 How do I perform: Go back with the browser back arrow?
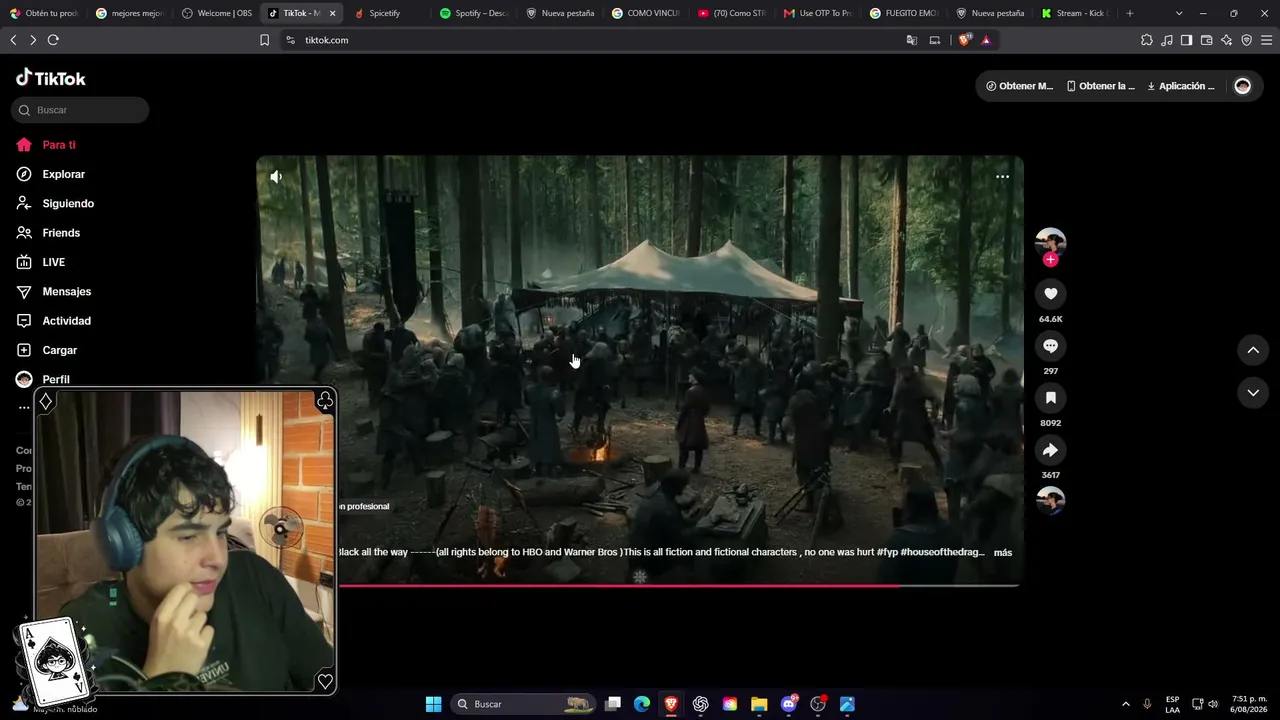click(13, 40)
